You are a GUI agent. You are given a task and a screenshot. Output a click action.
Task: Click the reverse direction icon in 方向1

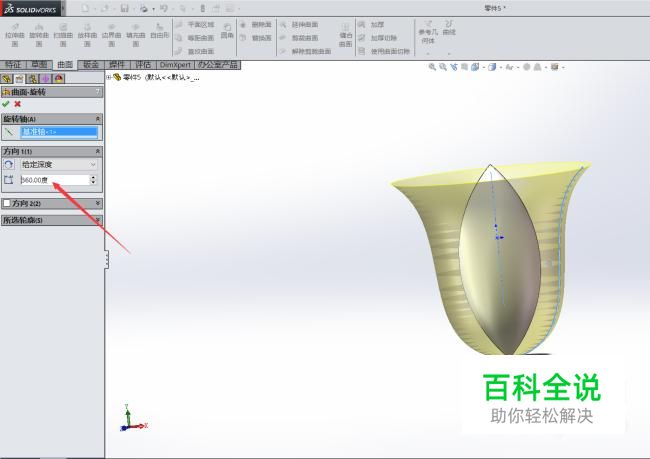pyautogui.click(x=8, y=165)
